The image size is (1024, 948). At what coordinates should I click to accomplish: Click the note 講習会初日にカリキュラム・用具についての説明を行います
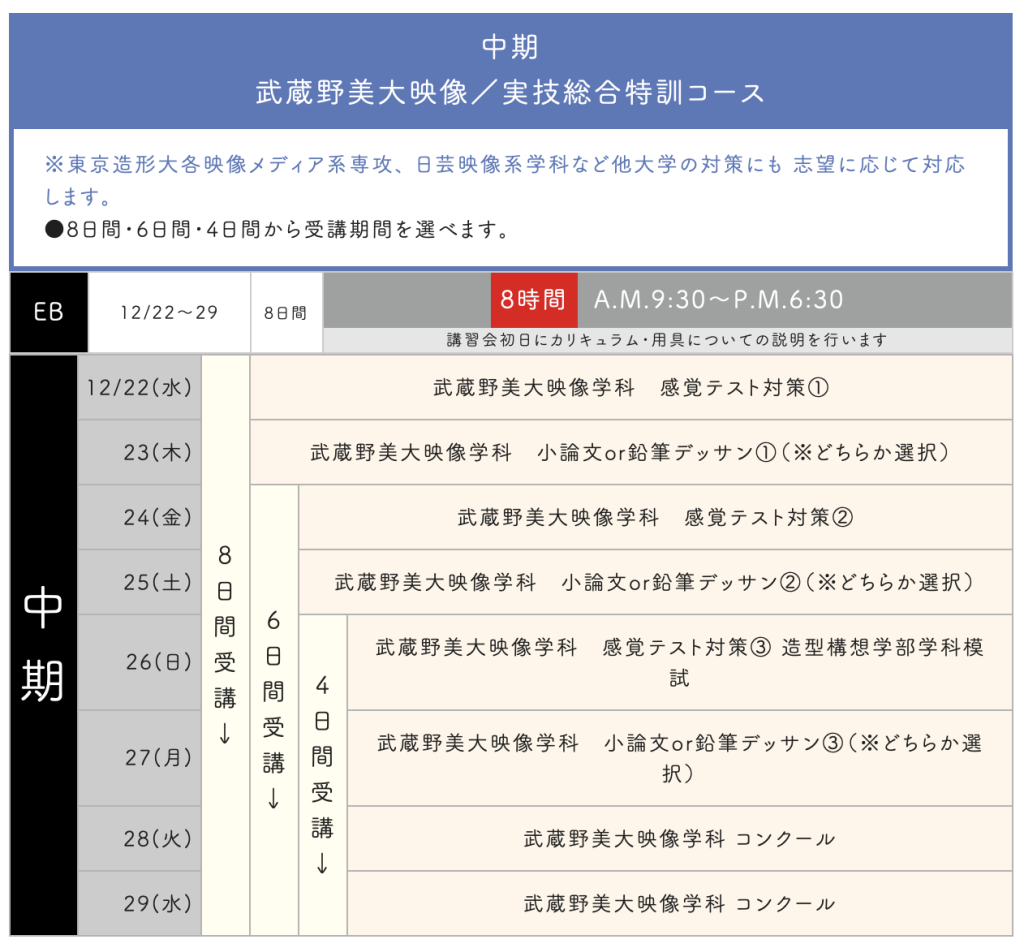[x=667, y=340]
